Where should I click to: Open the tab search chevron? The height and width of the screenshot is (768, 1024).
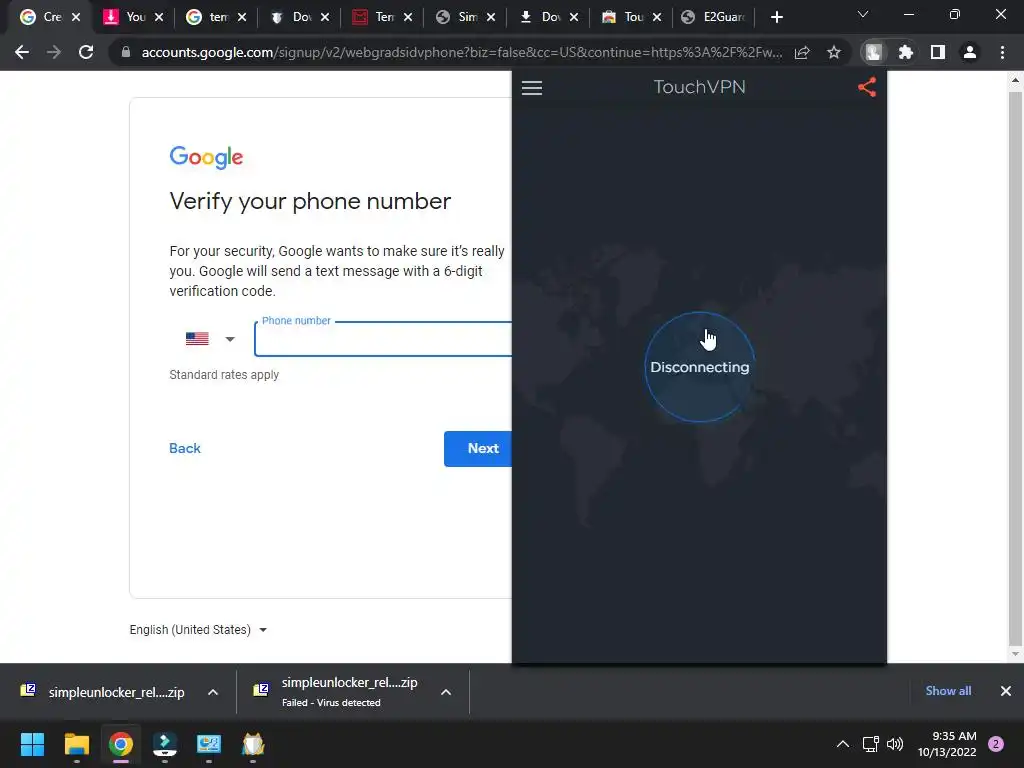point(863,14)
